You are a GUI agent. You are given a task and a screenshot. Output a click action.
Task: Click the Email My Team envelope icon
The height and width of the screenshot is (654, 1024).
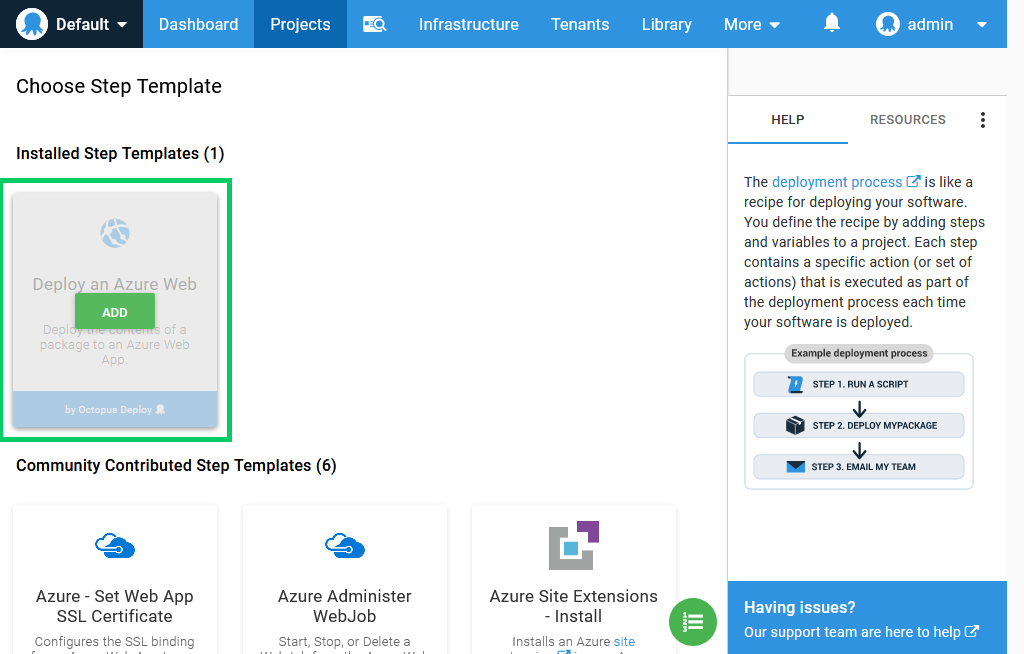click(795, 466)
